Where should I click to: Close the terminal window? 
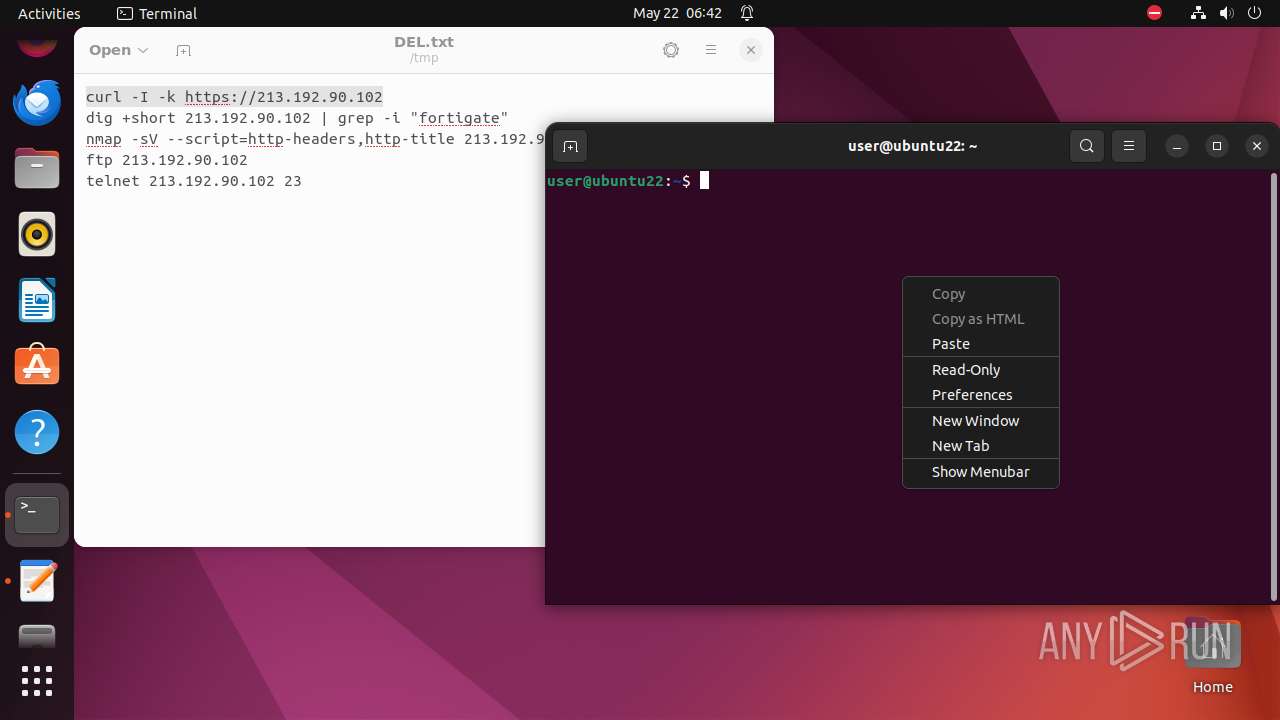point(1257,146)
